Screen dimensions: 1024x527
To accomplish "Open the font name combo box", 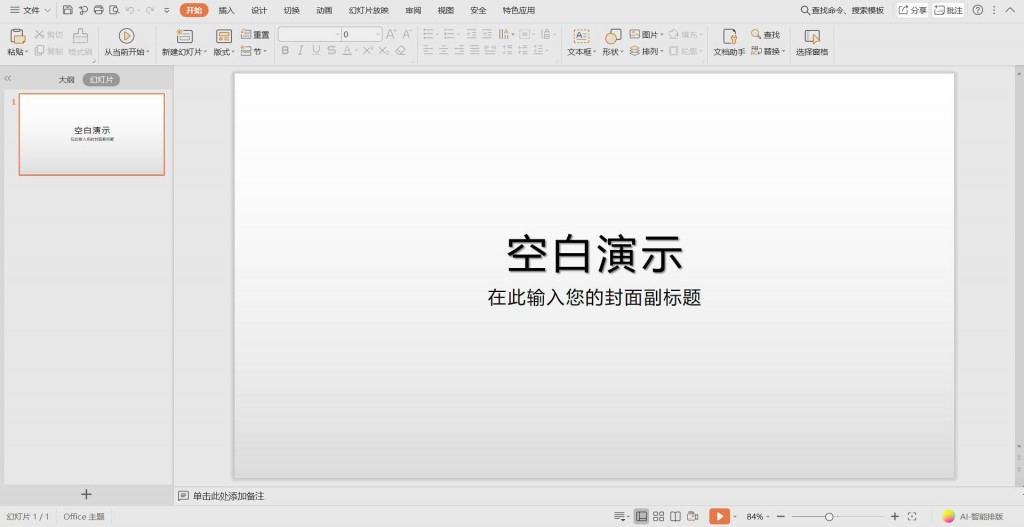I will pos(310,34).
